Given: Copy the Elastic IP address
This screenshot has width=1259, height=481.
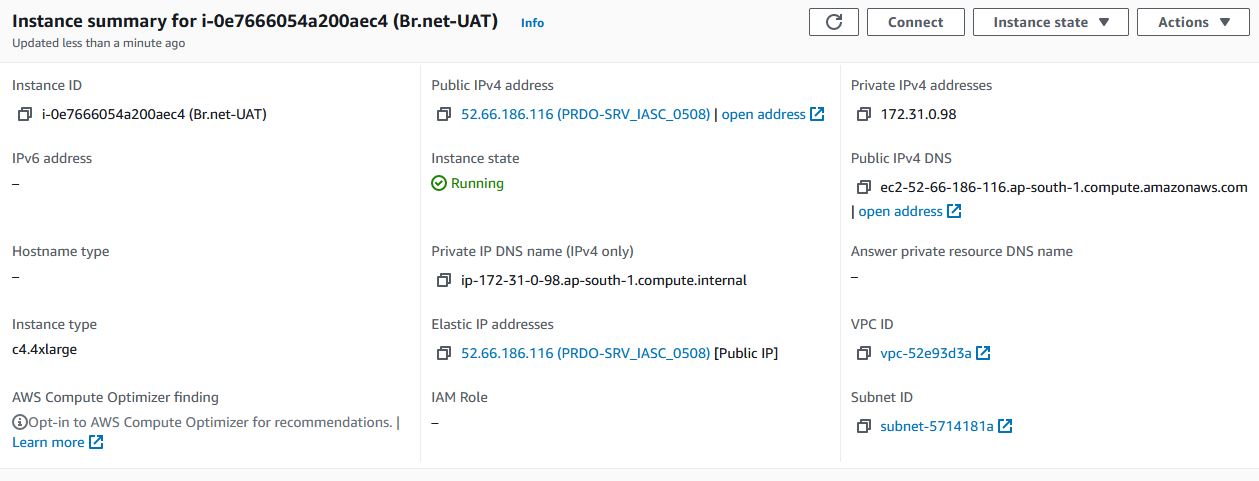Looking at the screenshot, I should pos(444,353).
